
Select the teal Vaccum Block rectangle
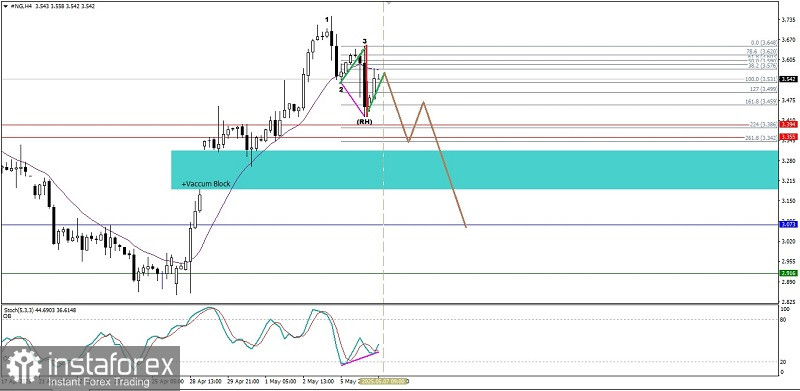click(x=474, y=169)
